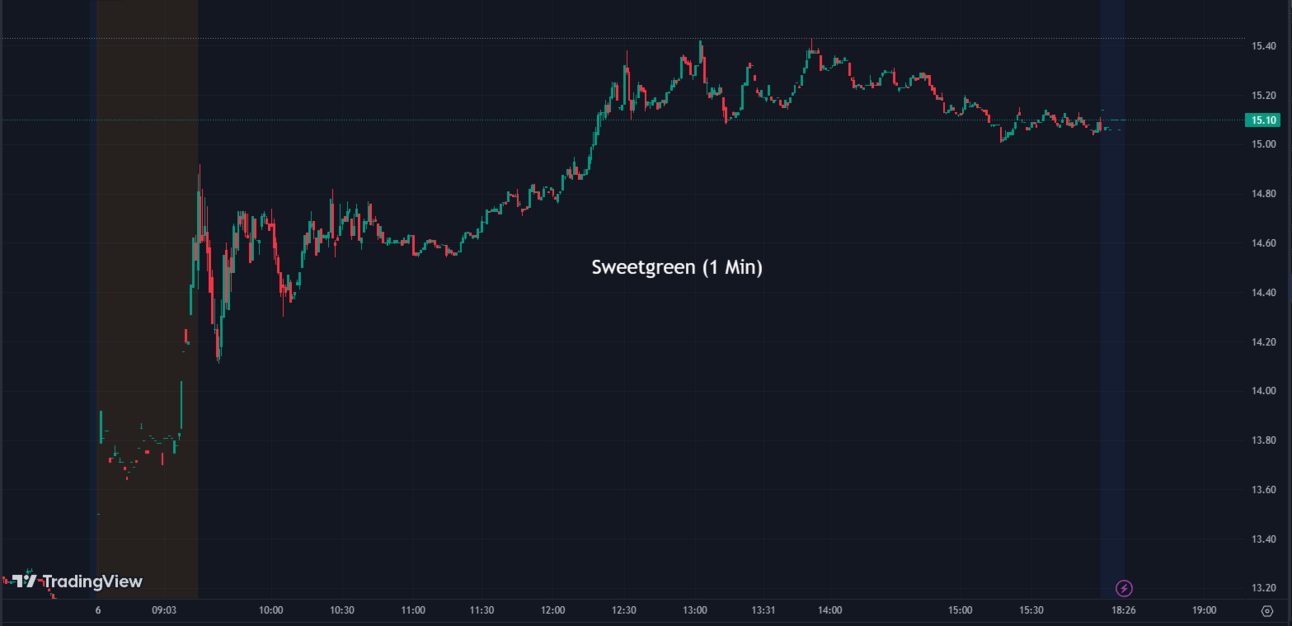Image resolution: width=1292 pixels, height=626 pixels.
Task: Click the TradingView logo
Action: (x=77, y=581)
